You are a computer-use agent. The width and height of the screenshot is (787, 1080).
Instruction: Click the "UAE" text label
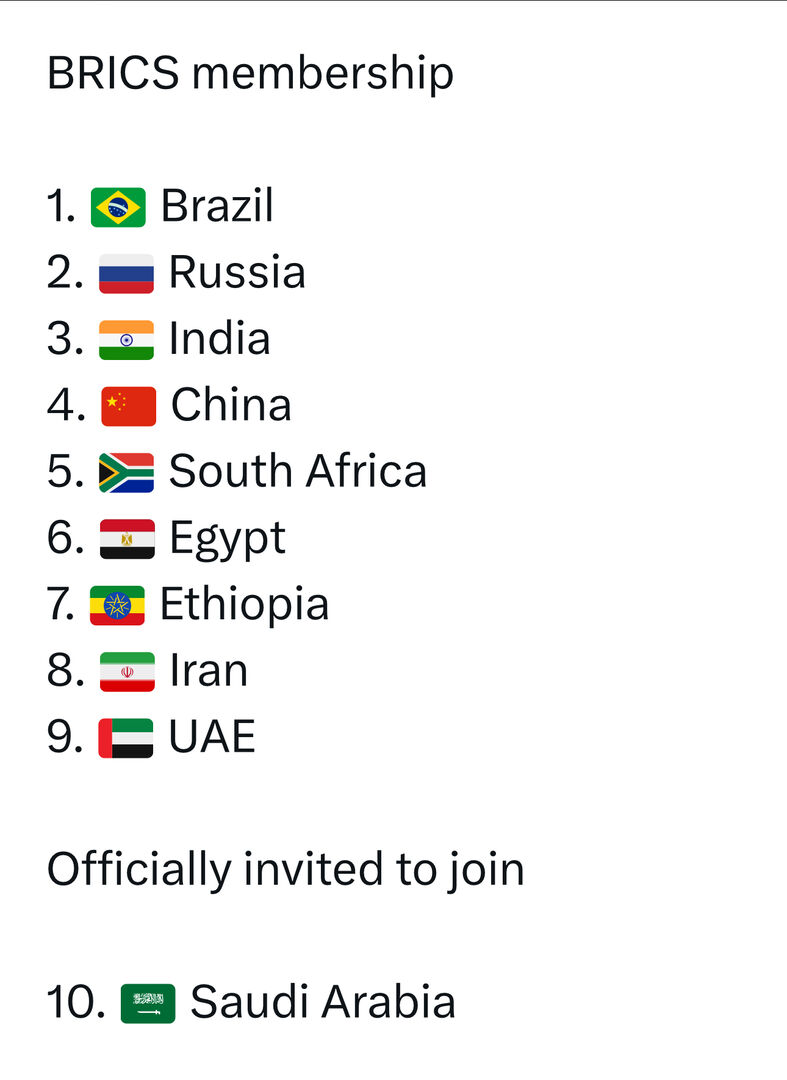pos(212,738)
